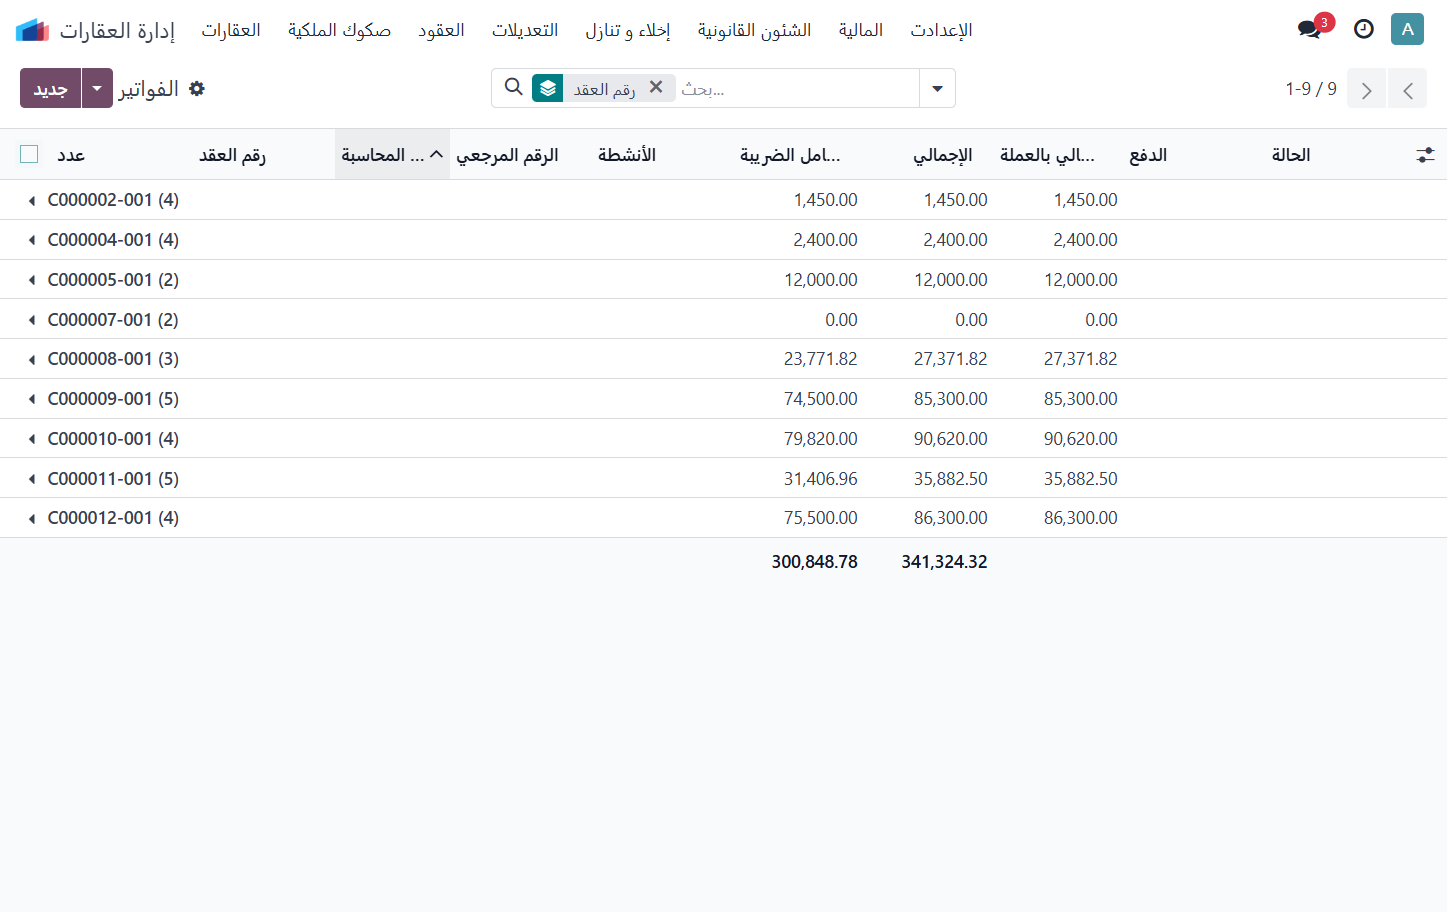Image resolution: width=1447 pixels, height=912 pixels.
Task: Sort by the الإجمالي column header
Action: coord(943,155)
